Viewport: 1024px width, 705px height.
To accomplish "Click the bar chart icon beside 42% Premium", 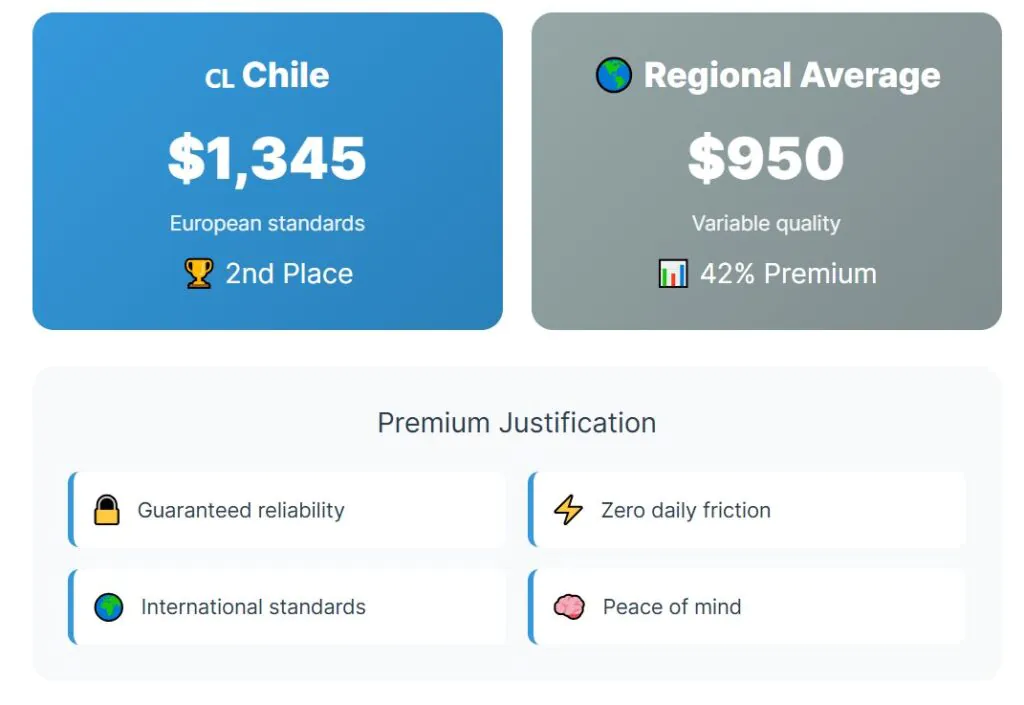I will tap(673, 274).
